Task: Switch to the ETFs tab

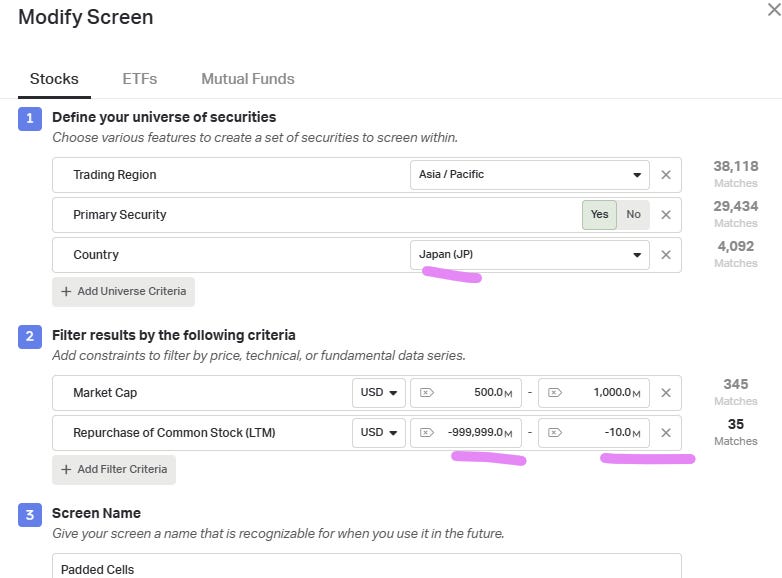Action: tap(140, 79)
